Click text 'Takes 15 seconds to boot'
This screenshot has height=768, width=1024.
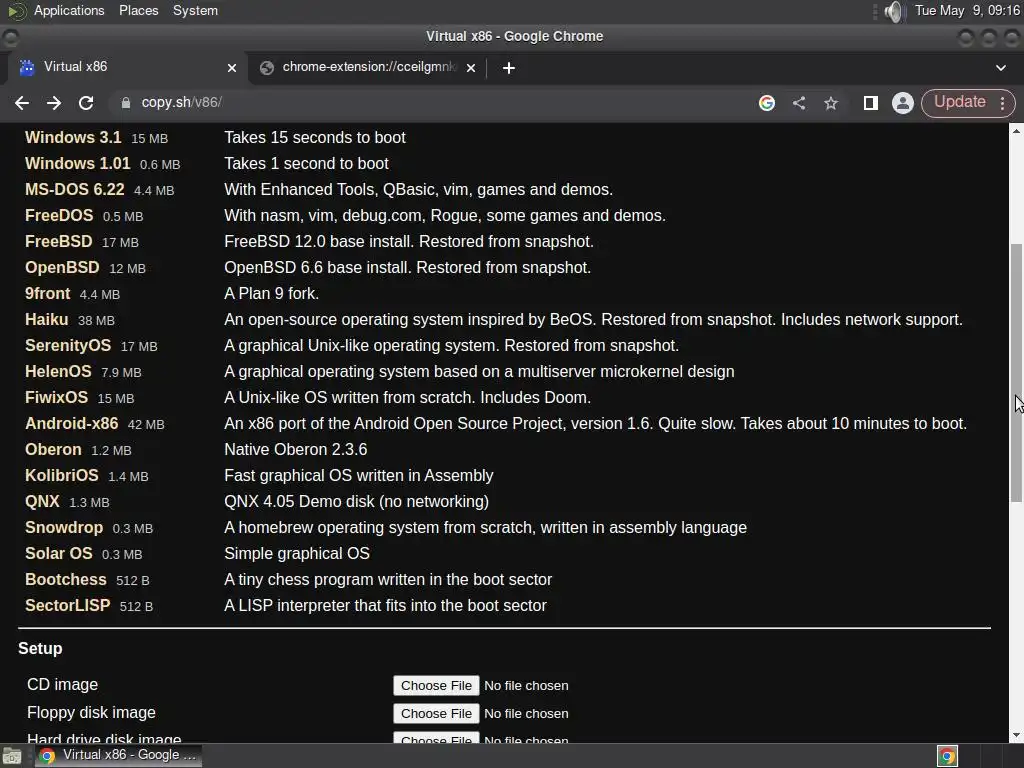tap(315, 137)
